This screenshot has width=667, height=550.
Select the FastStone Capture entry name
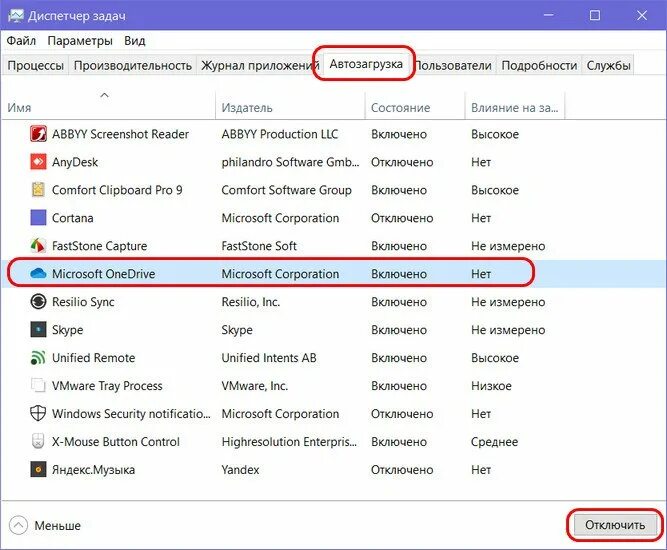coord(100,246)
